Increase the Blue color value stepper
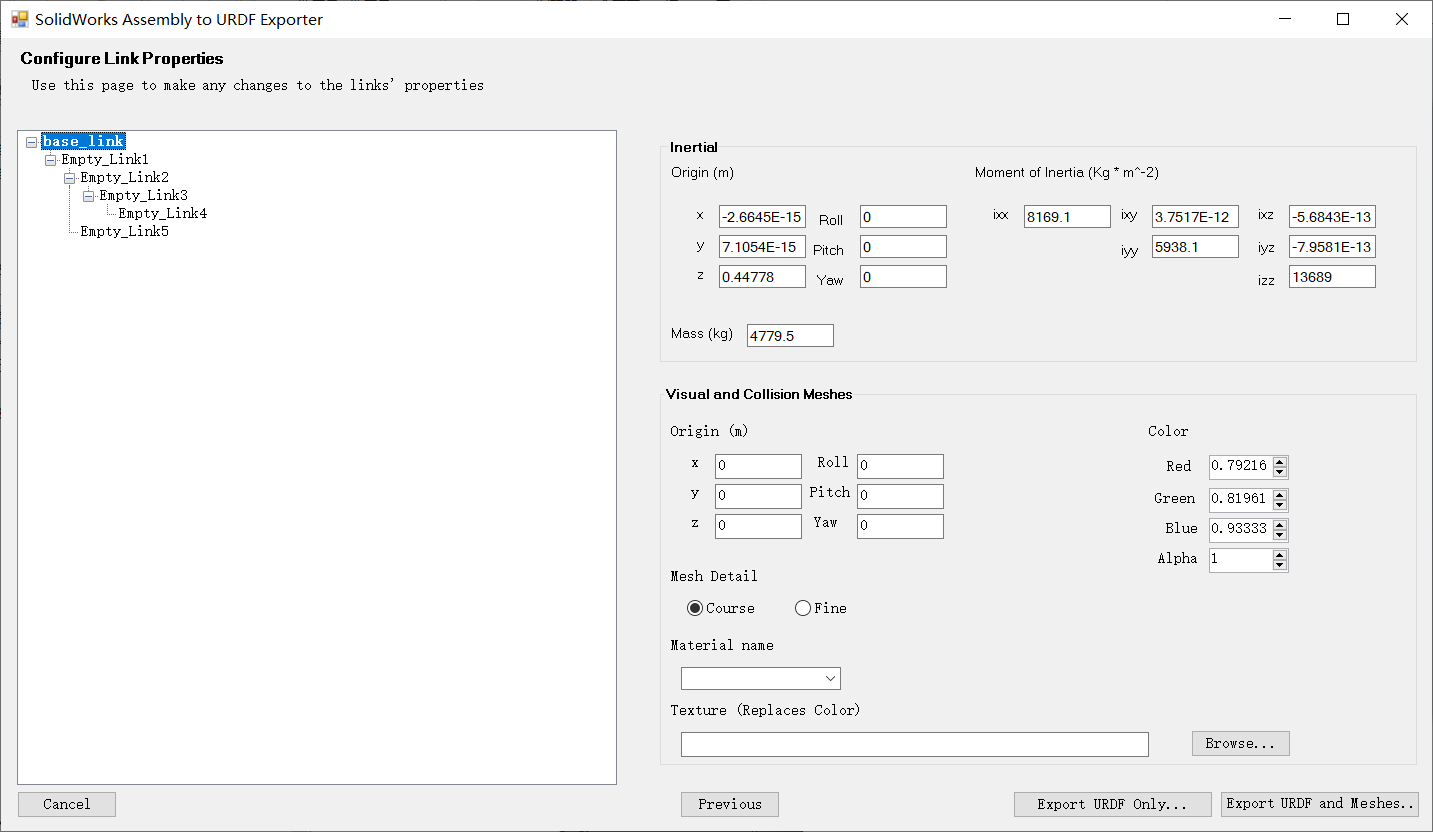The width and height of the screenshot is (1433, 832). pyautogui.click(x=1281, y=524)
